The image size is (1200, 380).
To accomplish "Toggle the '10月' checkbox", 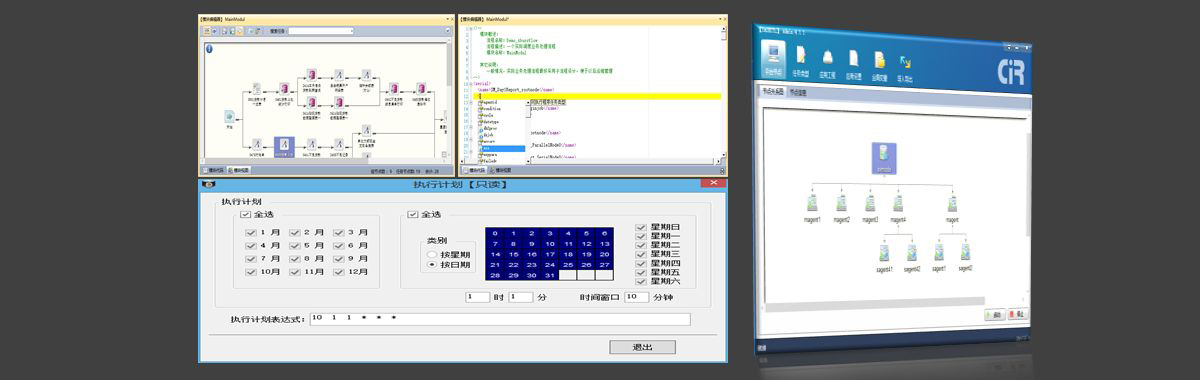I will point(250,272).
